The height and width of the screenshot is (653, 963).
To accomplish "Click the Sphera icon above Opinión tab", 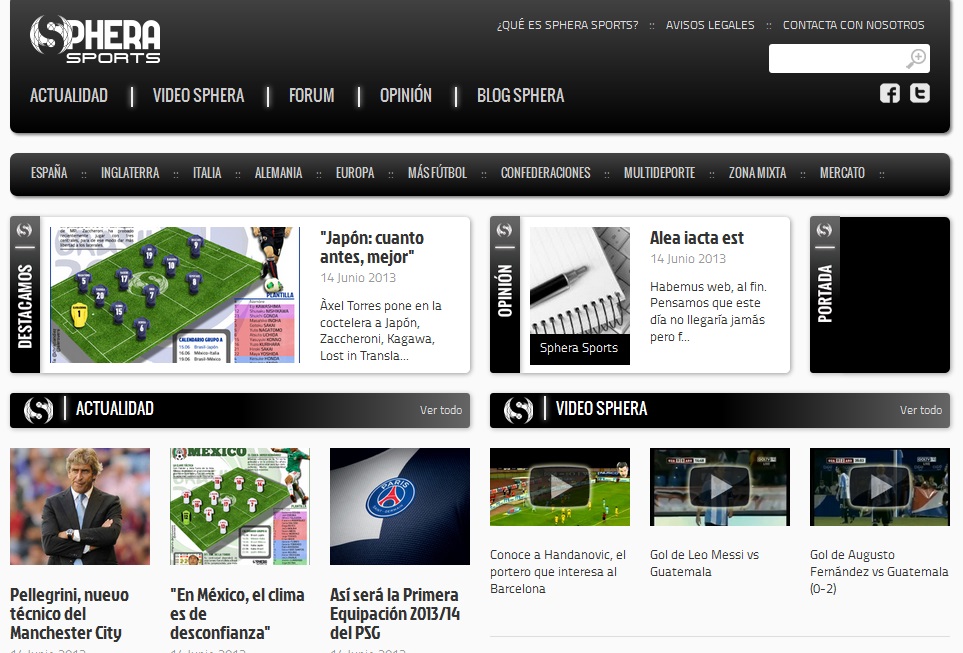I will (504, 230).
